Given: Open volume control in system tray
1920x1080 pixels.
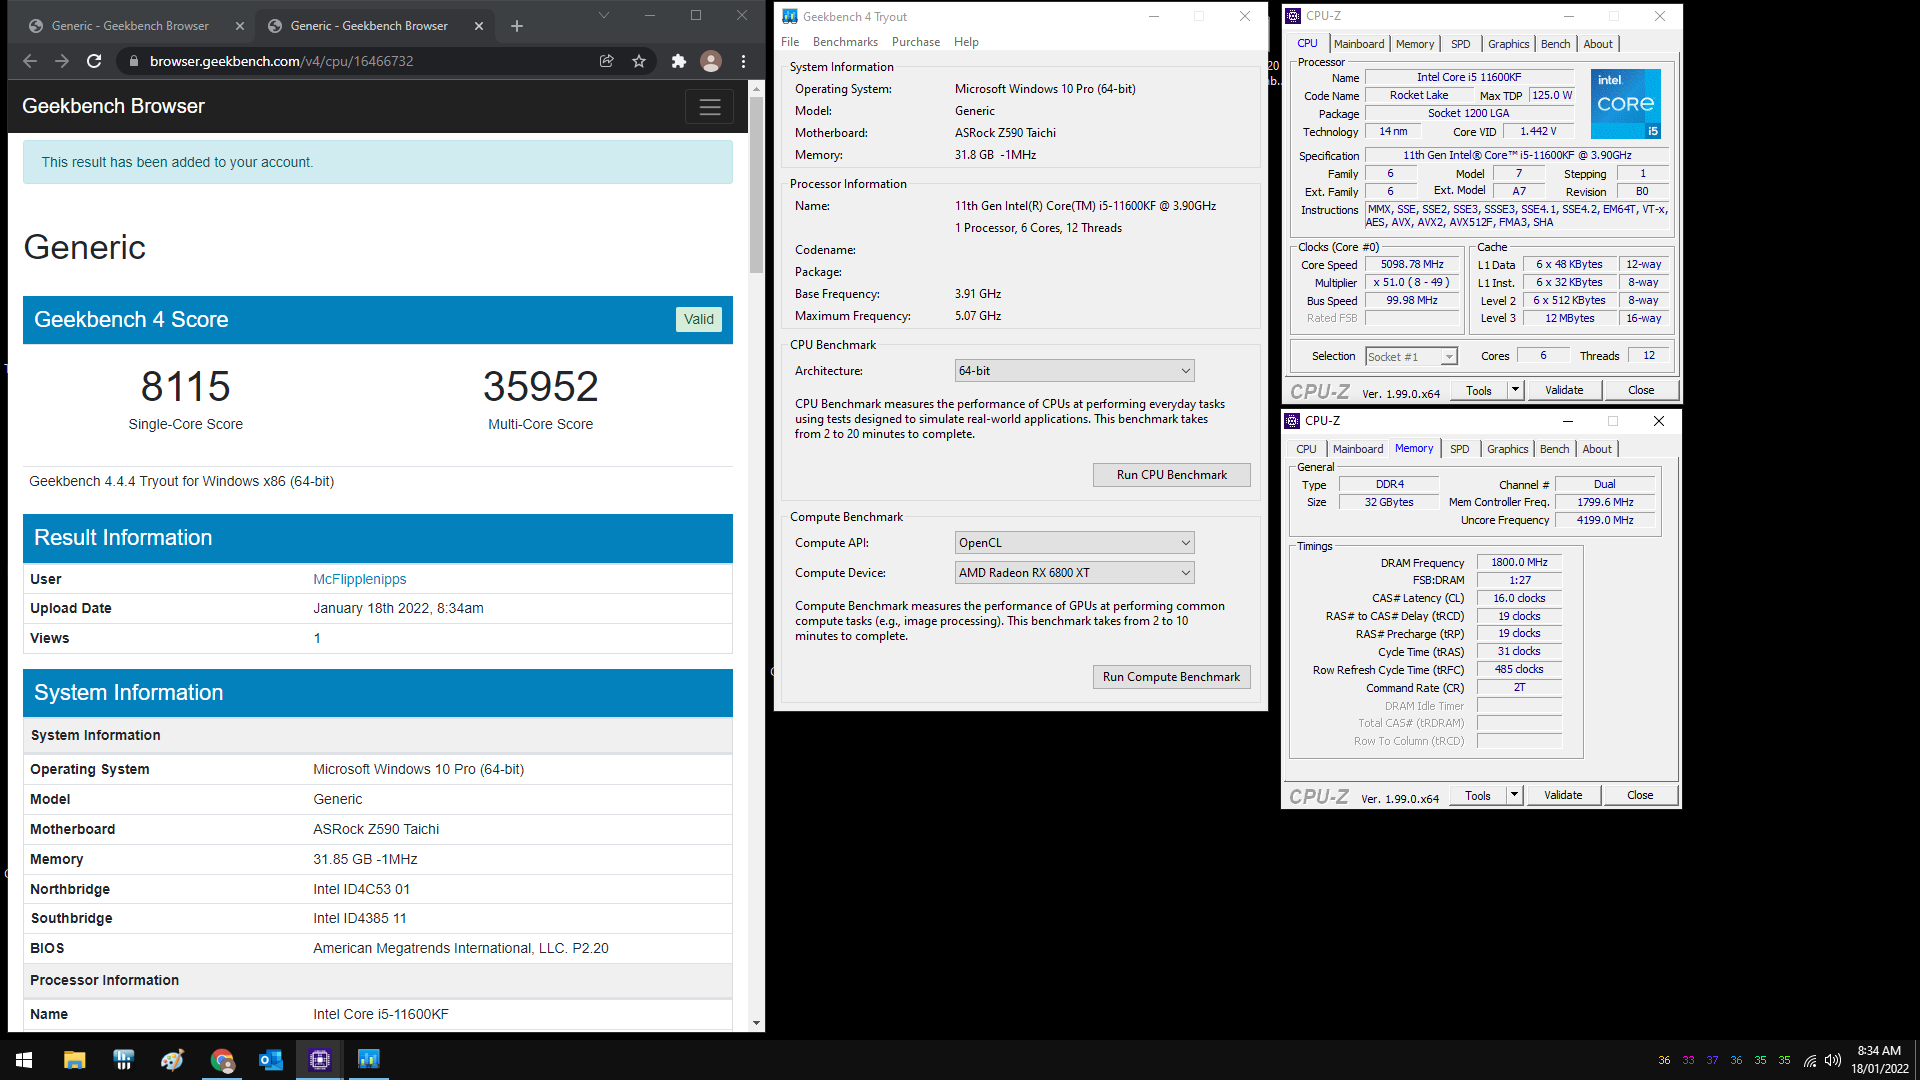Looking at the screenshot, I should tap(1833, 1060).
